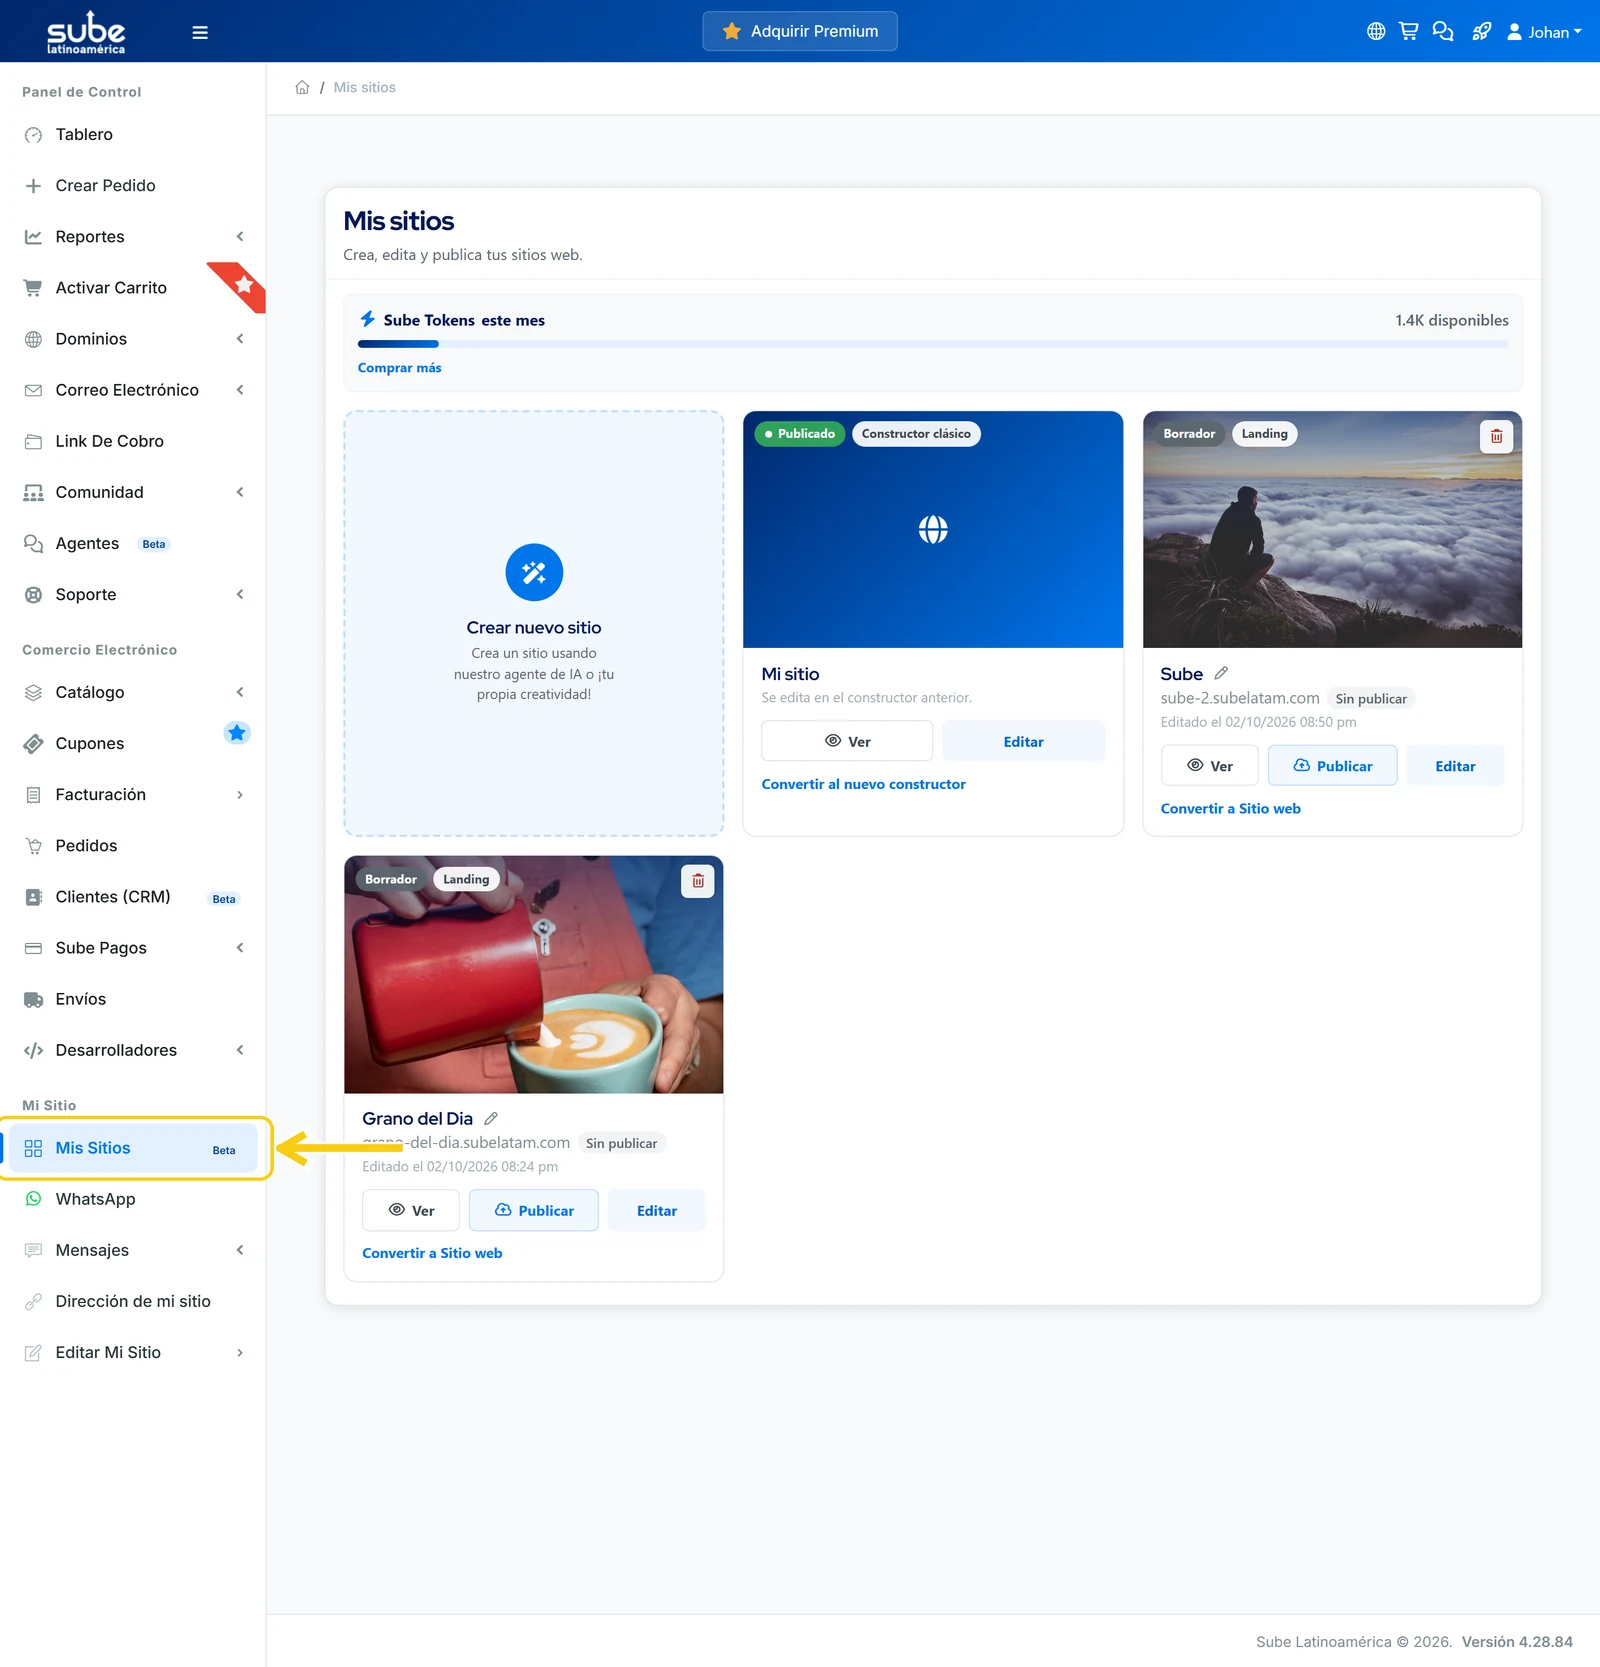Open Mis Sitios in the sidebar
The height and width of the screenshot is (1667, 1600).
pyautogui.click(x=133, y=1148)
